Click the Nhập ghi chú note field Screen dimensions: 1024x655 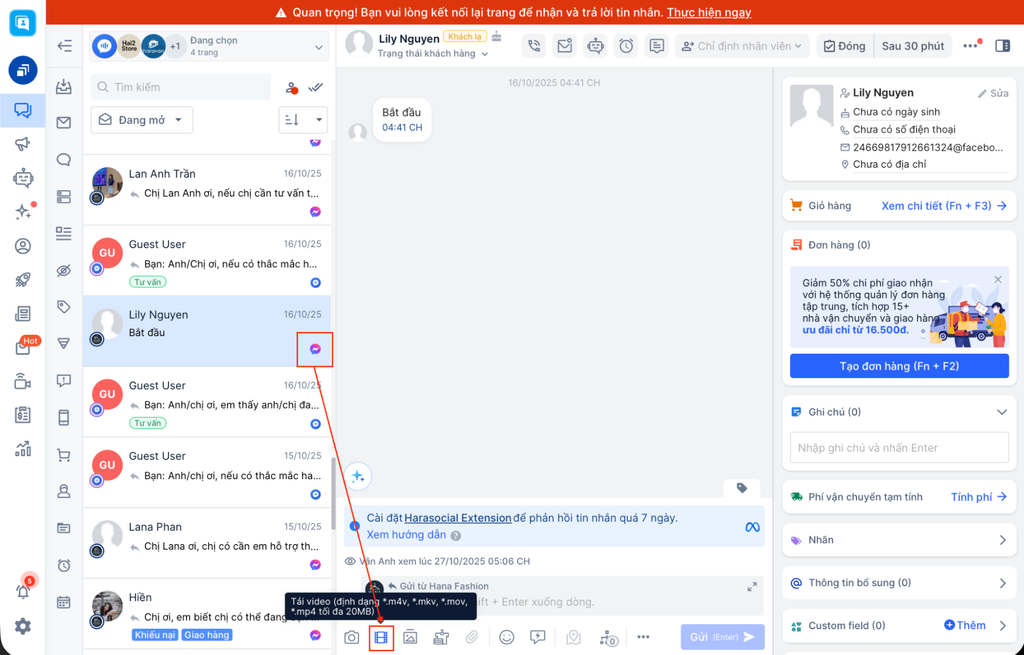pyautogui.click(x=899, y=448)
